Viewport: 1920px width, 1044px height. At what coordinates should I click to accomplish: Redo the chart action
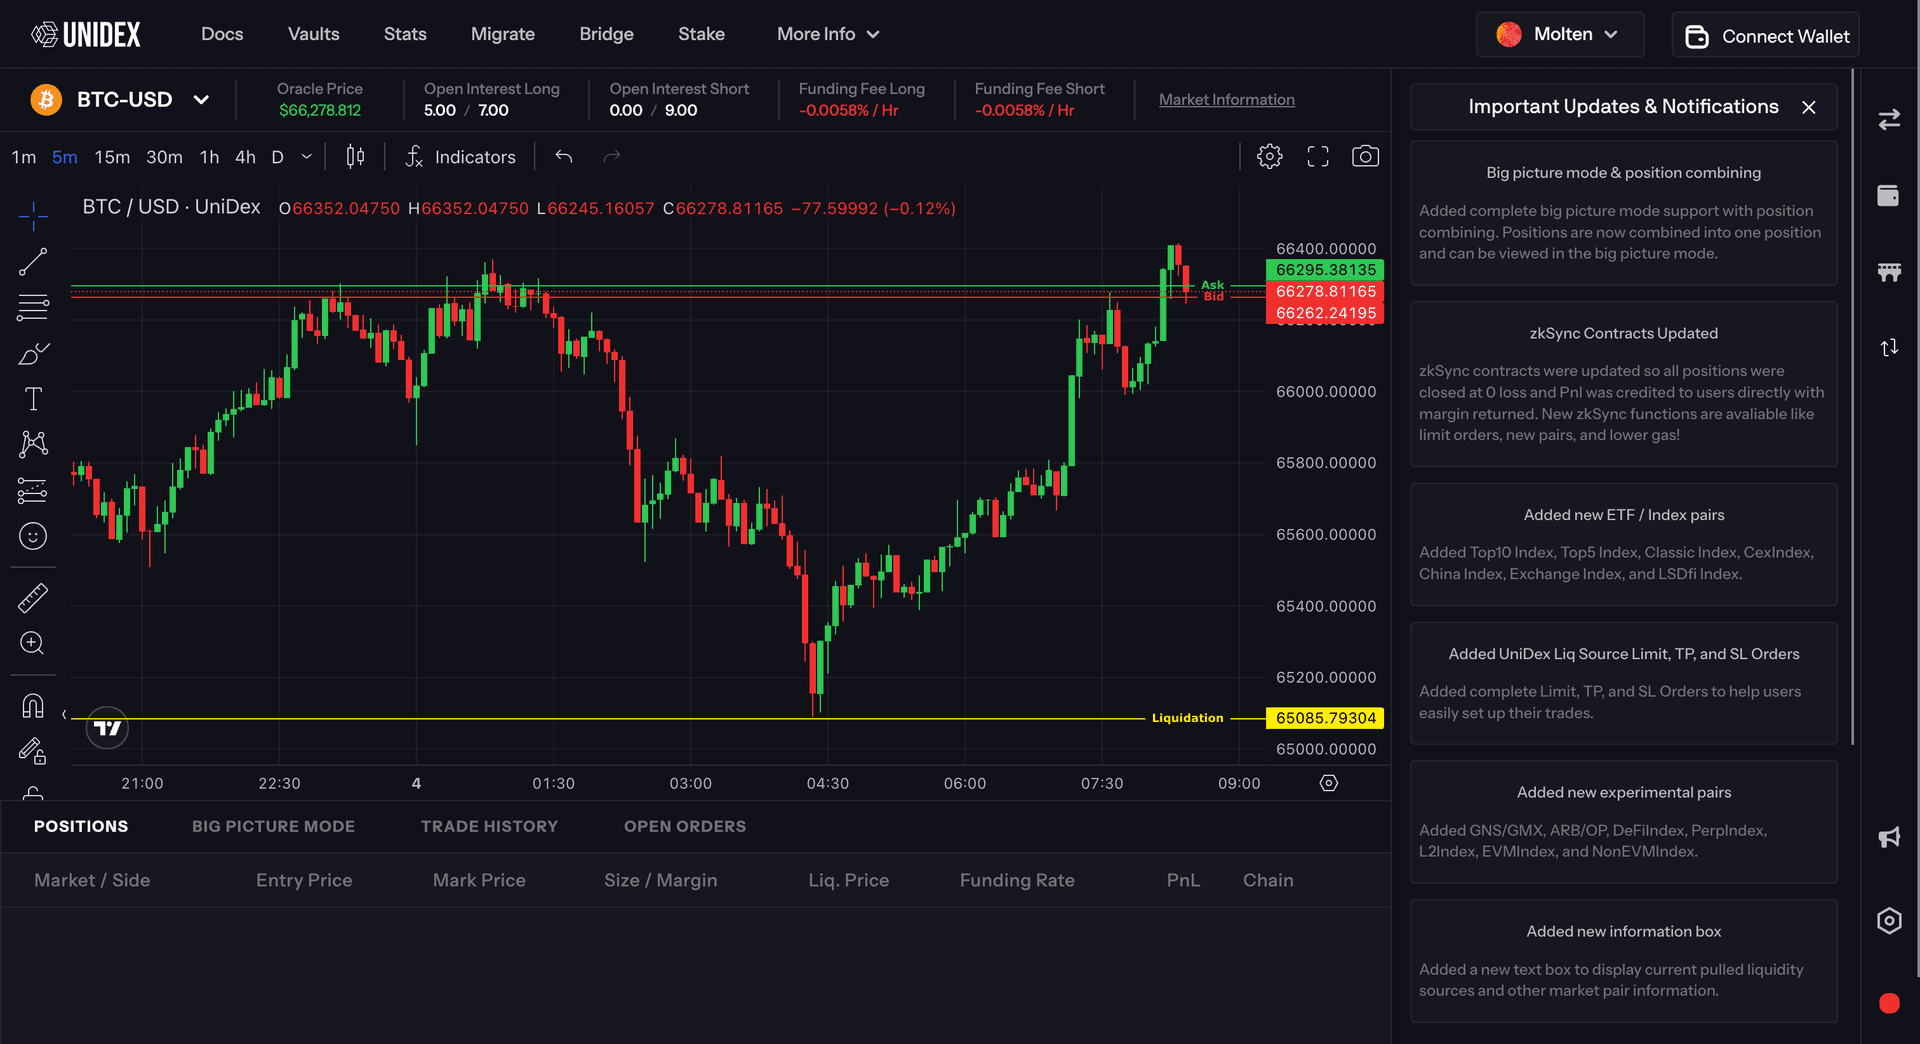tap(612, 157)
